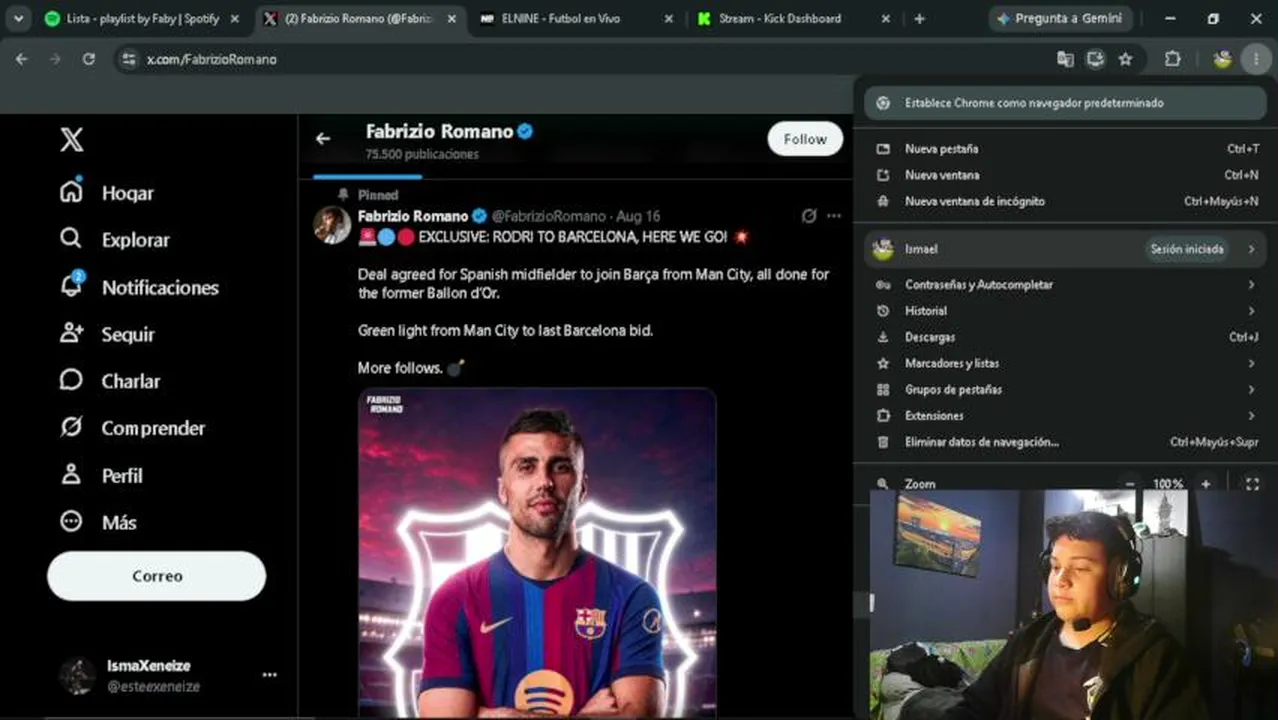Click Pregunta a Gemini button
The height and width of the screenshot is (720, 1278).
pos(1060,18)
